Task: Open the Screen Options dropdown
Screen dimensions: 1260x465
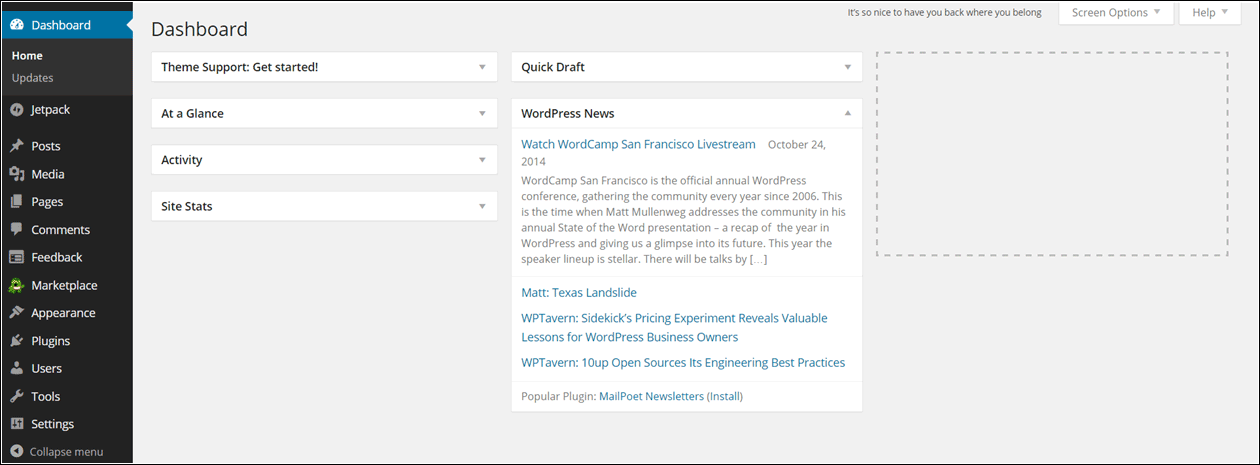Action: pyautogui.click(x=1115, y=13)
